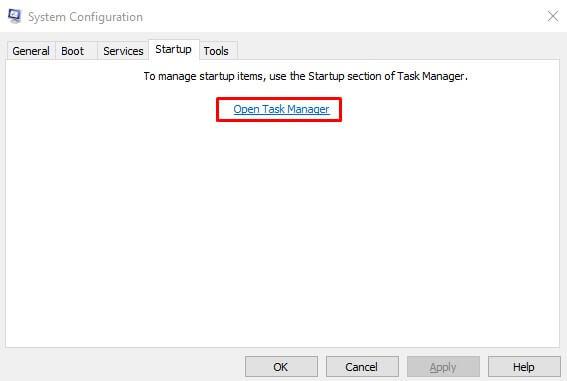Switch to the General tab
Viewport: 567px width, 381px height.
coord(31,51)
